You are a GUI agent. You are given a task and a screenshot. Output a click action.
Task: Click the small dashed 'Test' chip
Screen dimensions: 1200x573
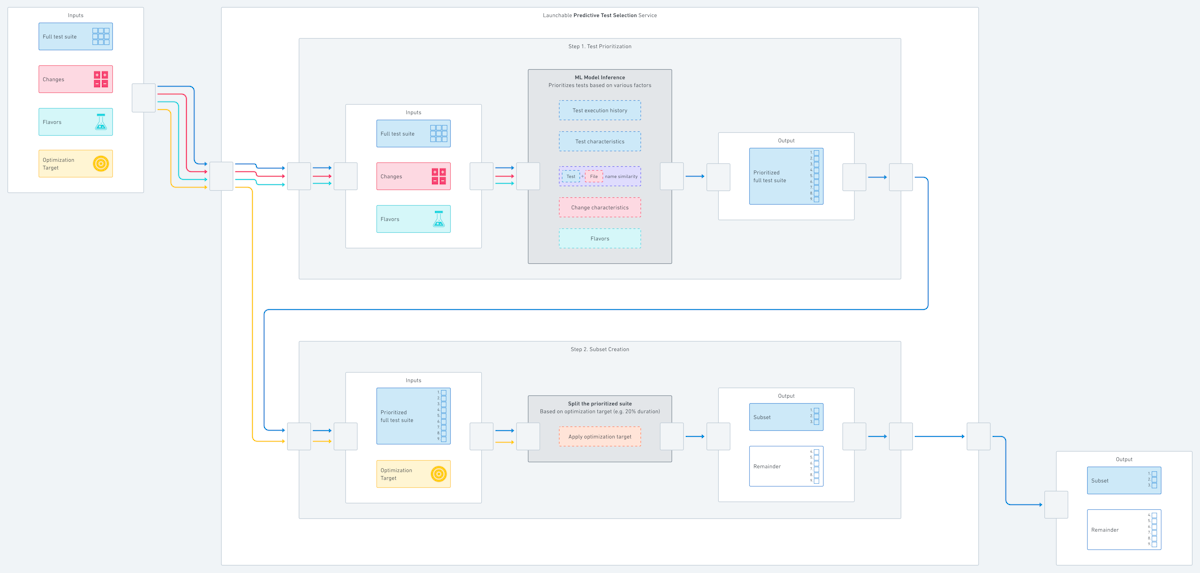pyautogui.click(x=571, y=176)
